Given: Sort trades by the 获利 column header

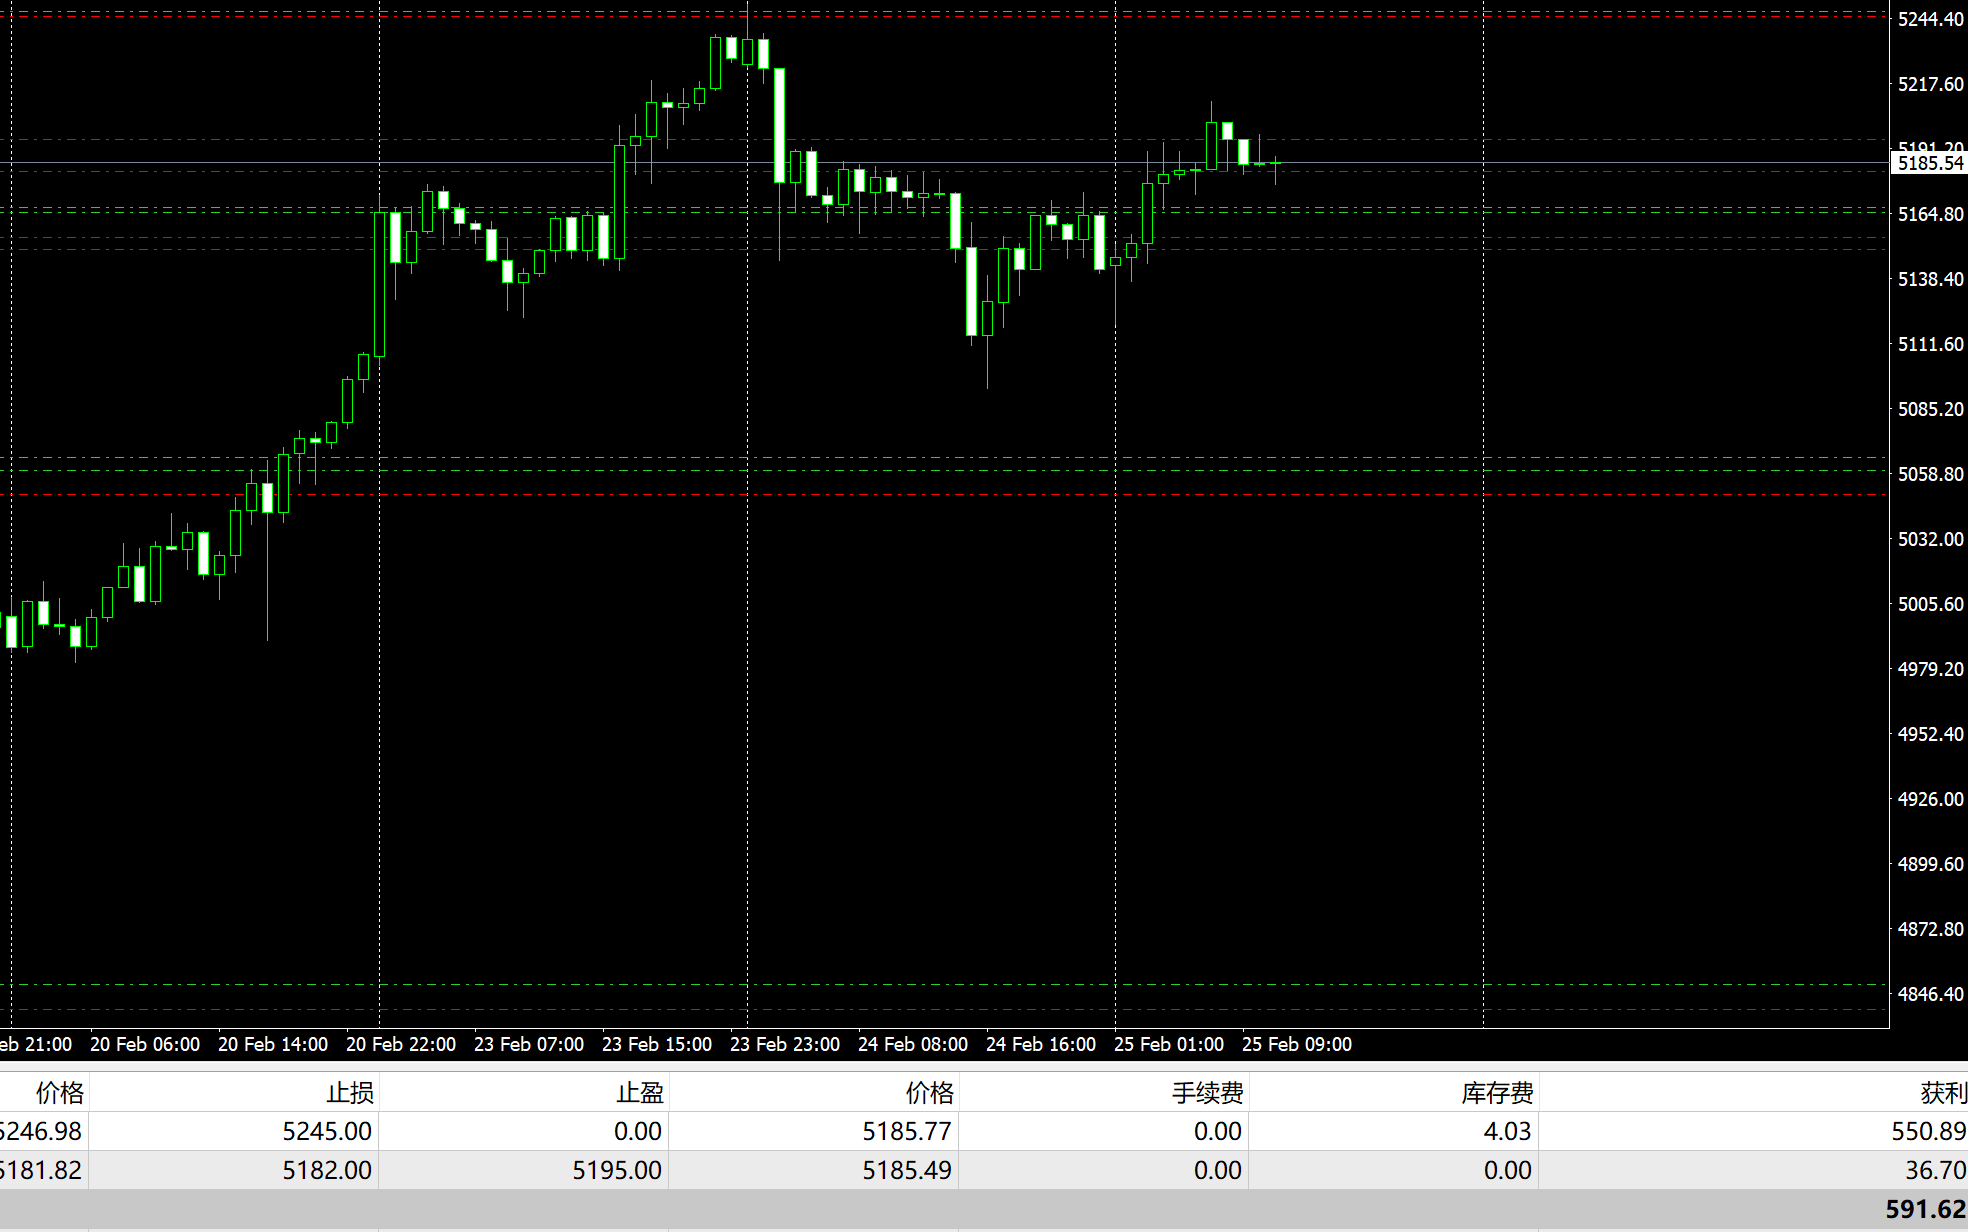Looking at the screenshot, I should click(x=1942, y=1092).
